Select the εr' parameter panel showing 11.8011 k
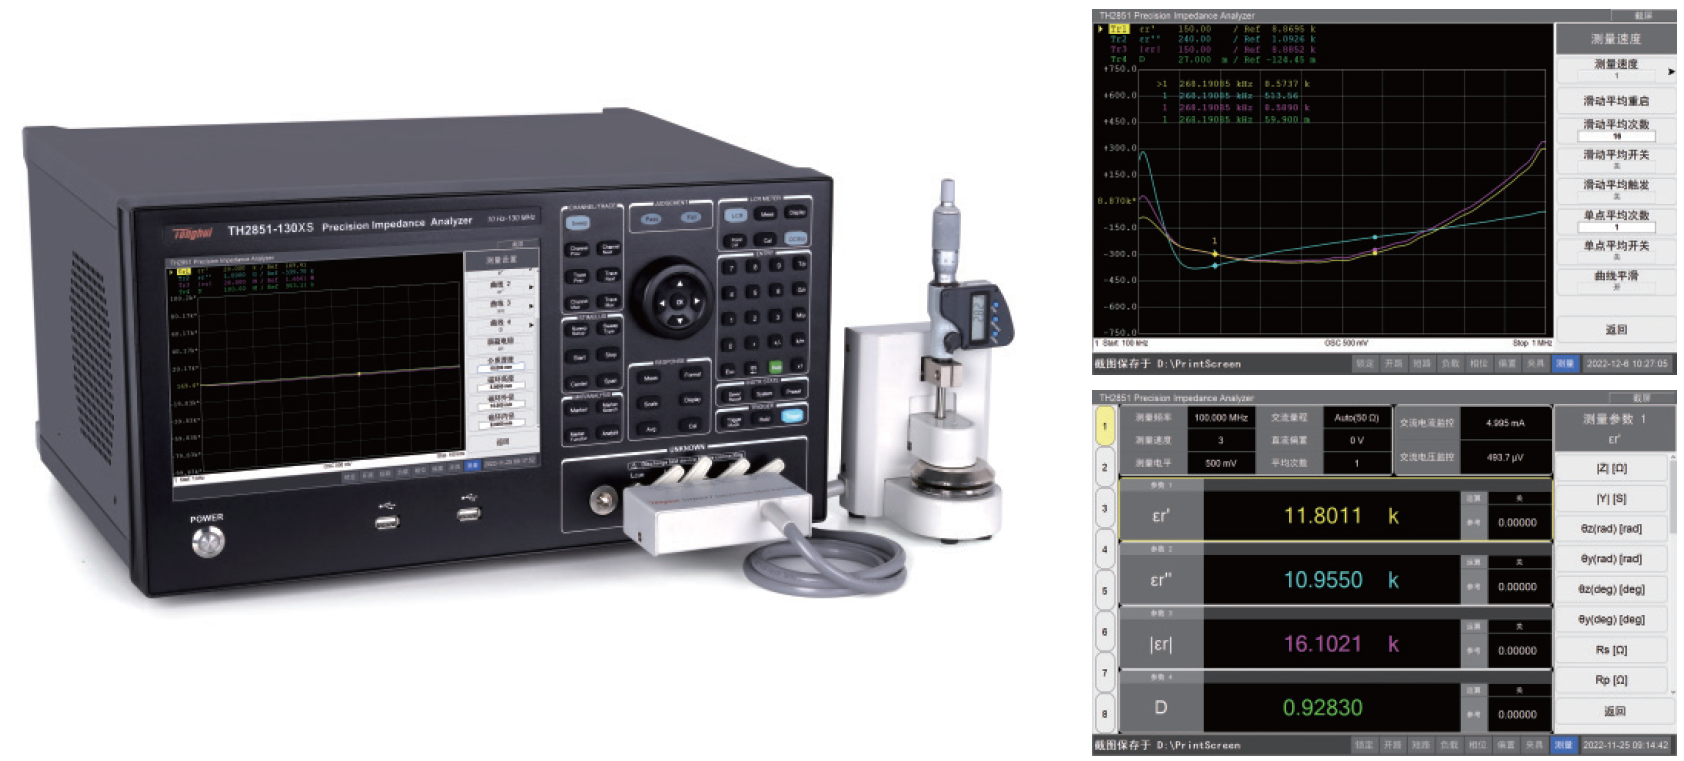Viewport: 1684px width, 761px height. tap(1336, 509)
